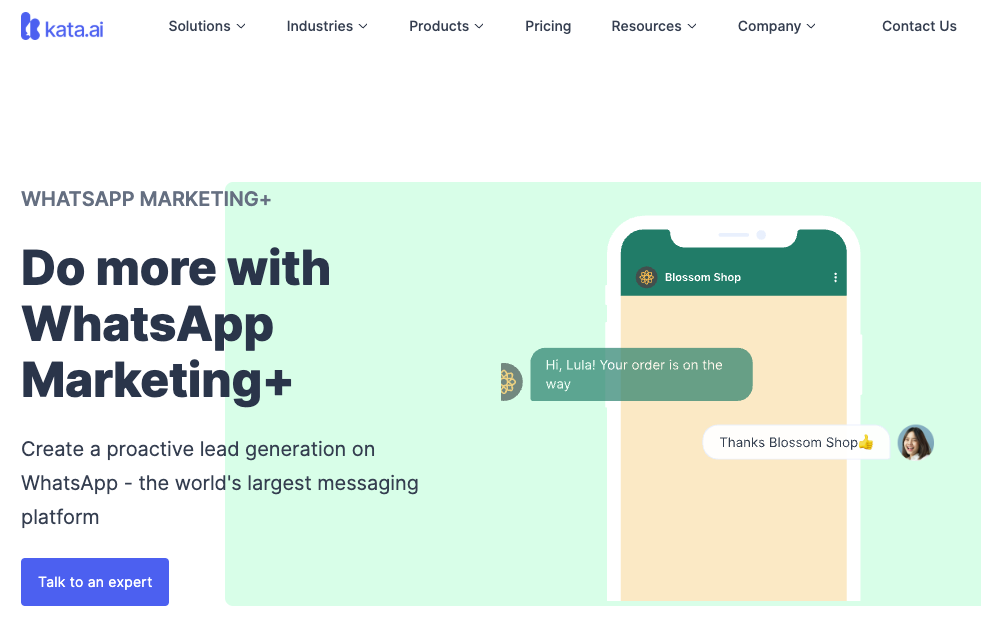Select the Resources menu label
This screenshot has height=642, width=981.
pos(646,27)
